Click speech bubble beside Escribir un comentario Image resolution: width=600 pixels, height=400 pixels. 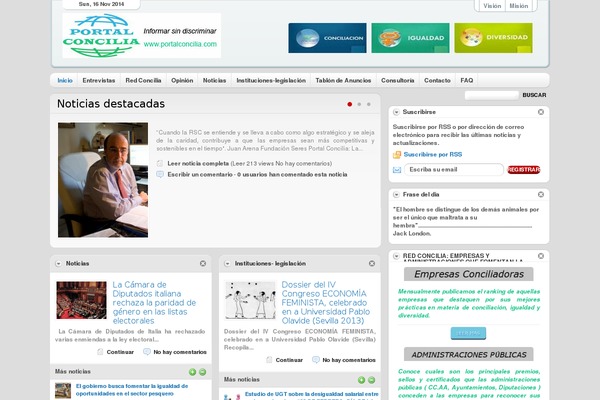click(160, 175)
